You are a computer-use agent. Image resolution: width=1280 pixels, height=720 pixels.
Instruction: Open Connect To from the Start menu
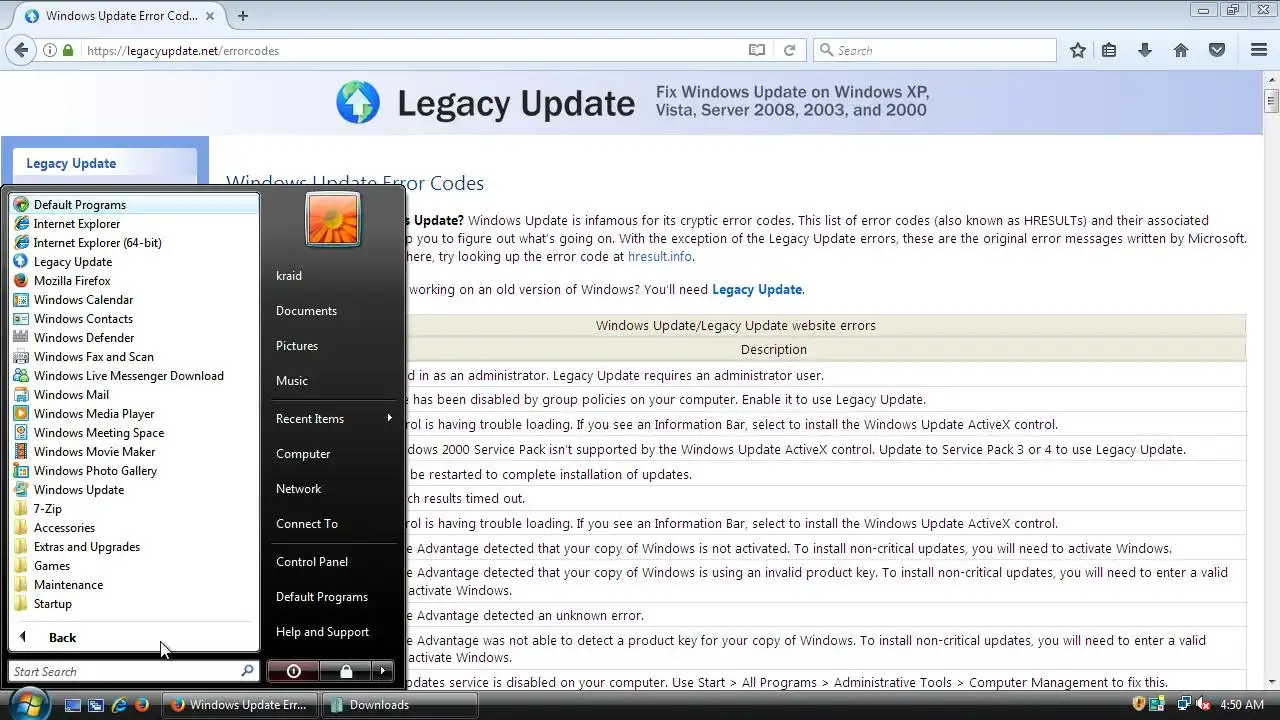point(332,523)
